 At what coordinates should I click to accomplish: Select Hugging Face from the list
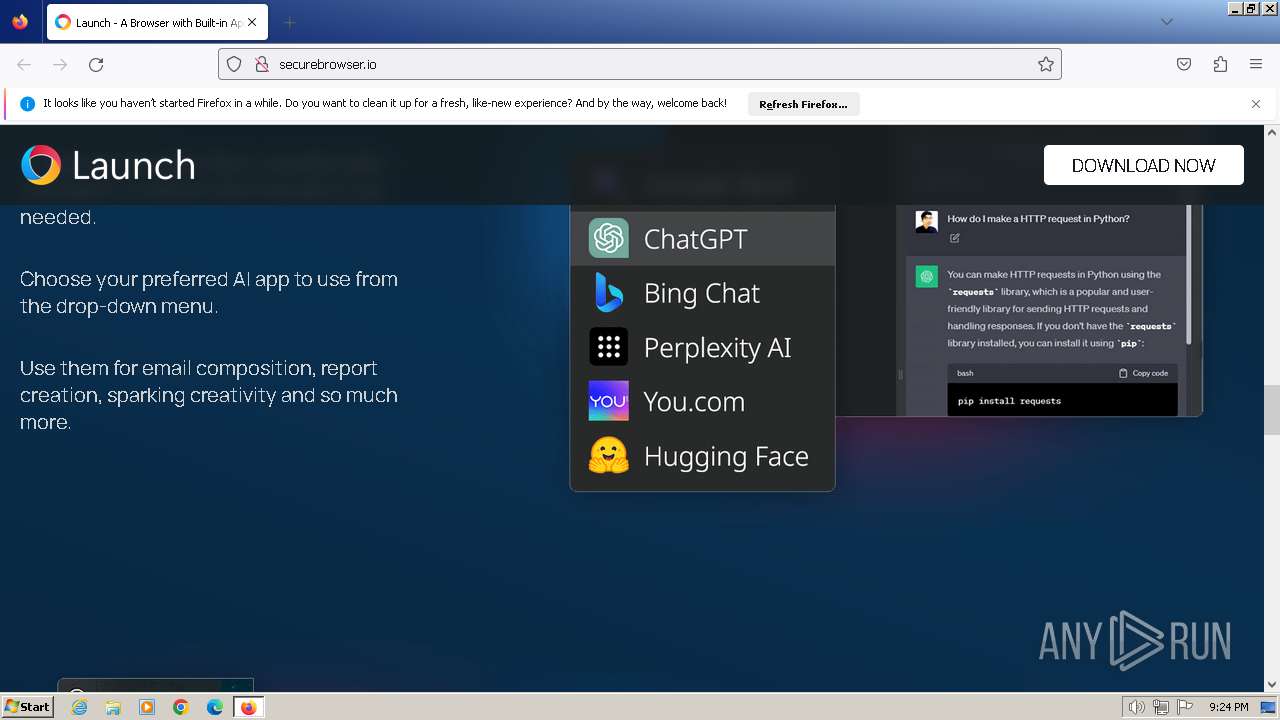[x=702, y=456]
